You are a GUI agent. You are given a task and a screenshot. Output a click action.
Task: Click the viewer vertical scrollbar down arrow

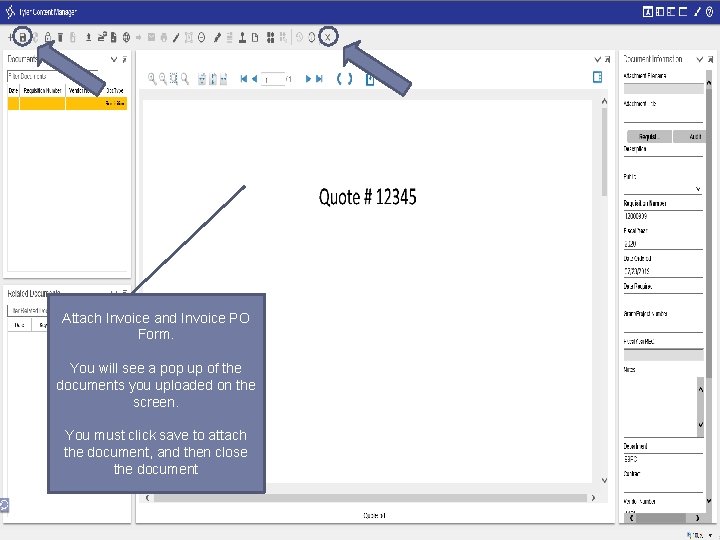[x=604, y=480]
